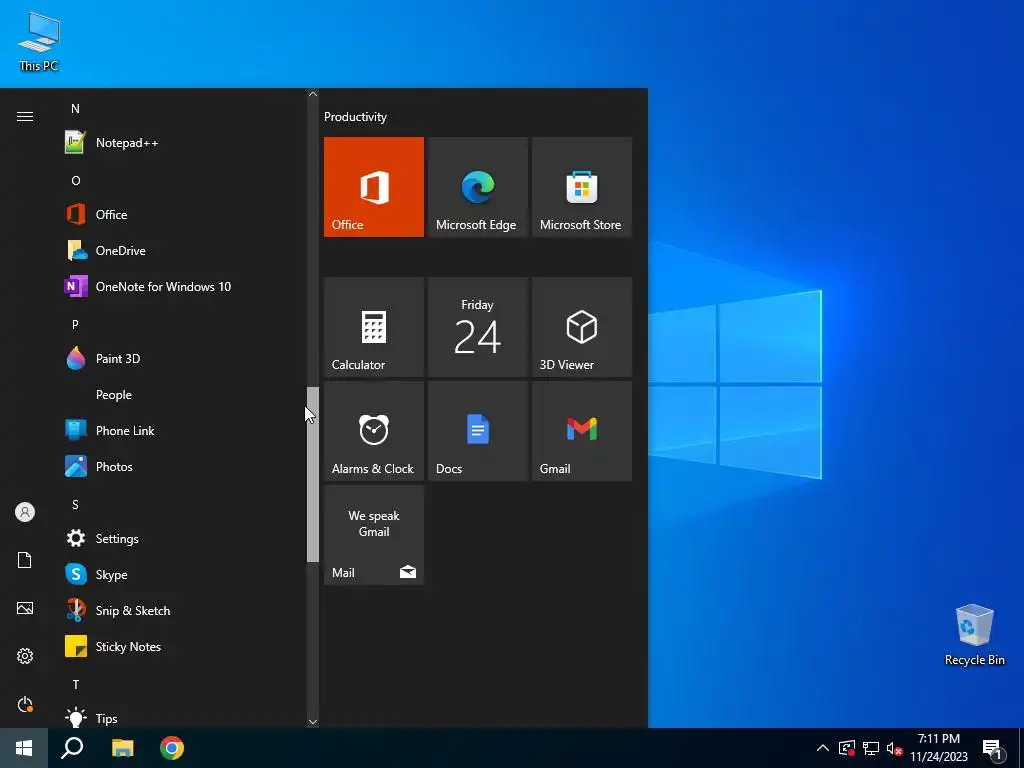Image resolution: width=1024 pixels, height=768 pixels.
Task: Launch the 3D Viewer tile
Action: (x=582, y=327)
